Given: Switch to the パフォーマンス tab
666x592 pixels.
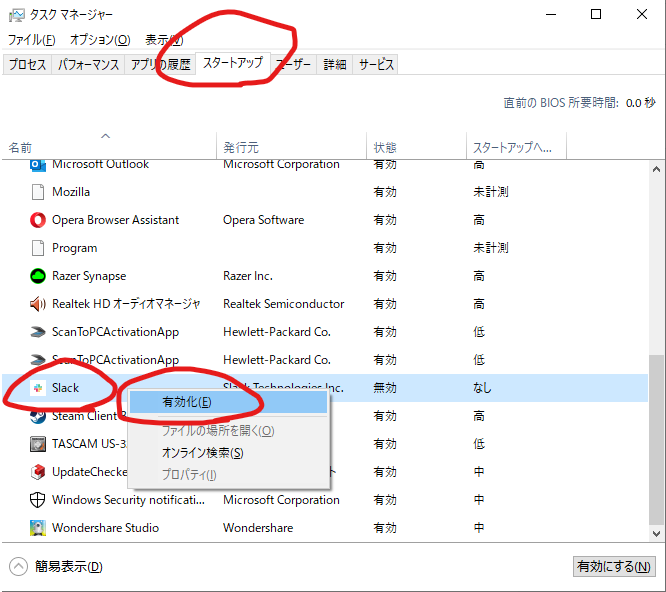Looking at the screenshot, I should (88, 65).
